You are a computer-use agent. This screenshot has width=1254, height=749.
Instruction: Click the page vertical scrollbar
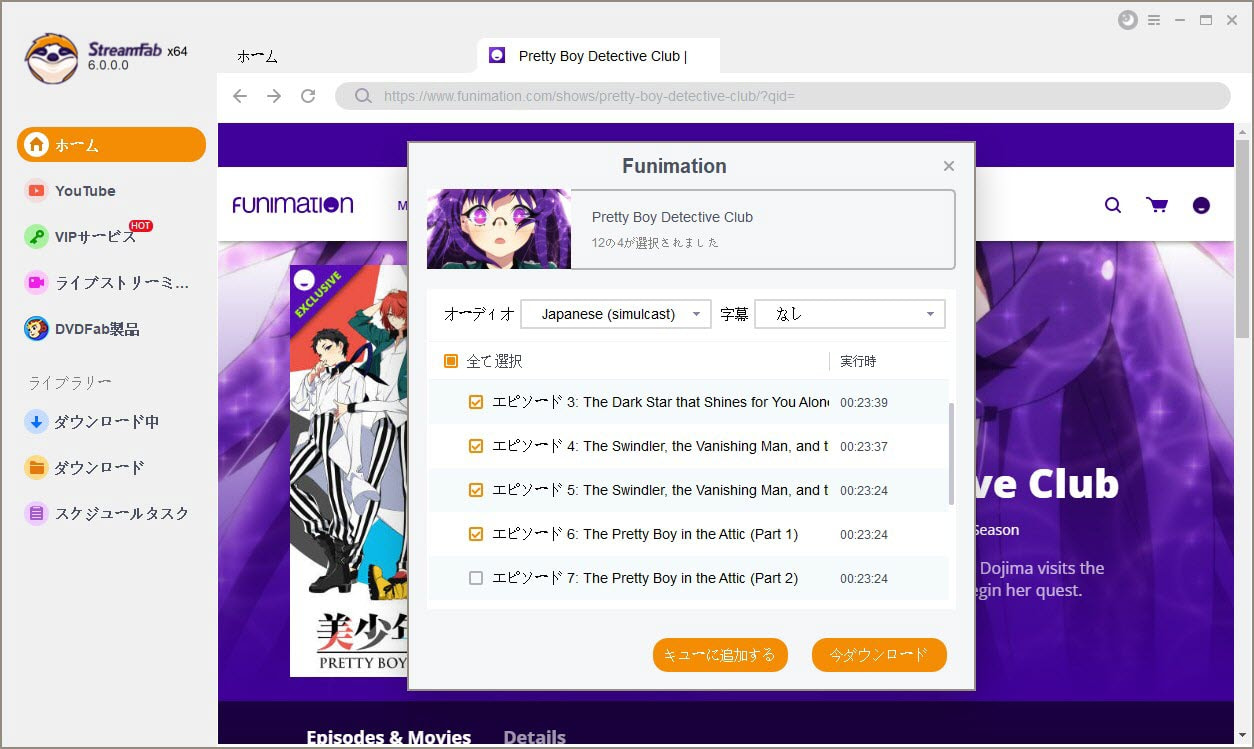click(1243, 240)
